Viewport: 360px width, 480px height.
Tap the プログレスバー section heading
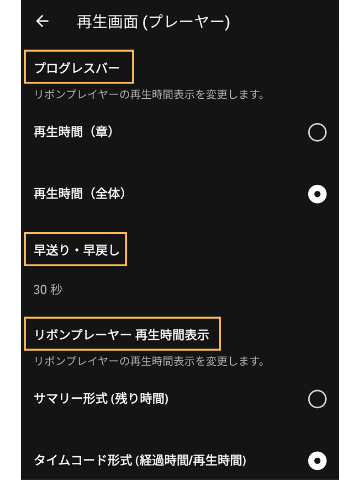77,68
